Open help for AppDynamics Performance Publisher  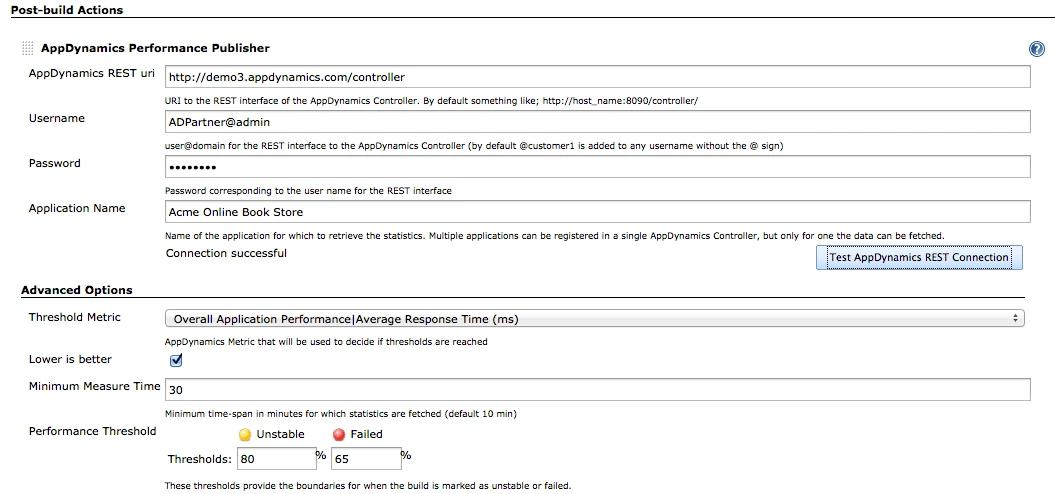[x=1037, y=49]
